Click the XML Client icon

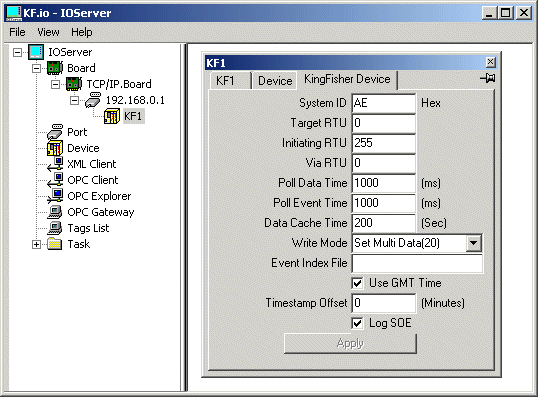pos(55,164)
